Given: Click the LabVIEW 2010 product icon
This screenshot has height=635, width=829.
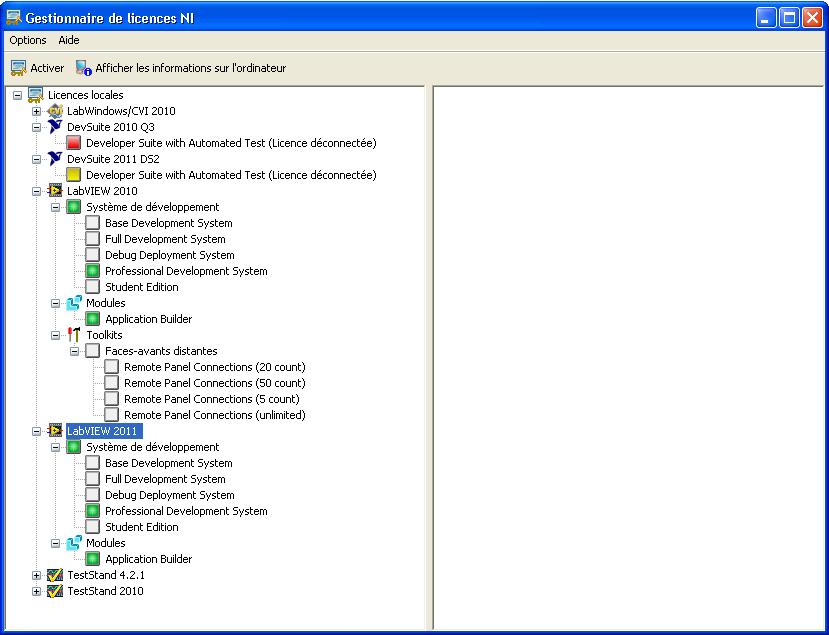Looking at the screenshot, I should (55, 191).
